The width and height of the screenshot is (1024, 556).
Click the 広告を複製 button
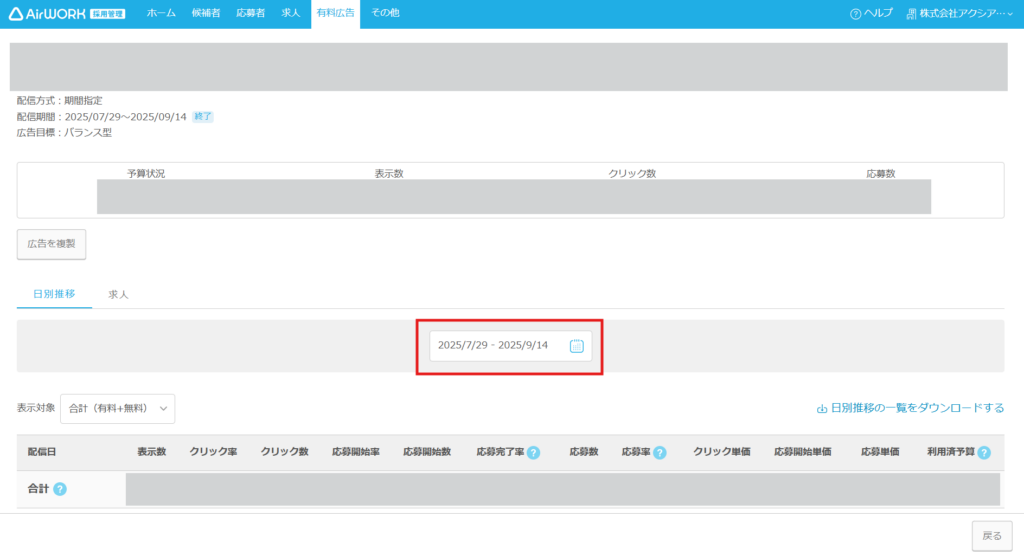tap(51, 244)
